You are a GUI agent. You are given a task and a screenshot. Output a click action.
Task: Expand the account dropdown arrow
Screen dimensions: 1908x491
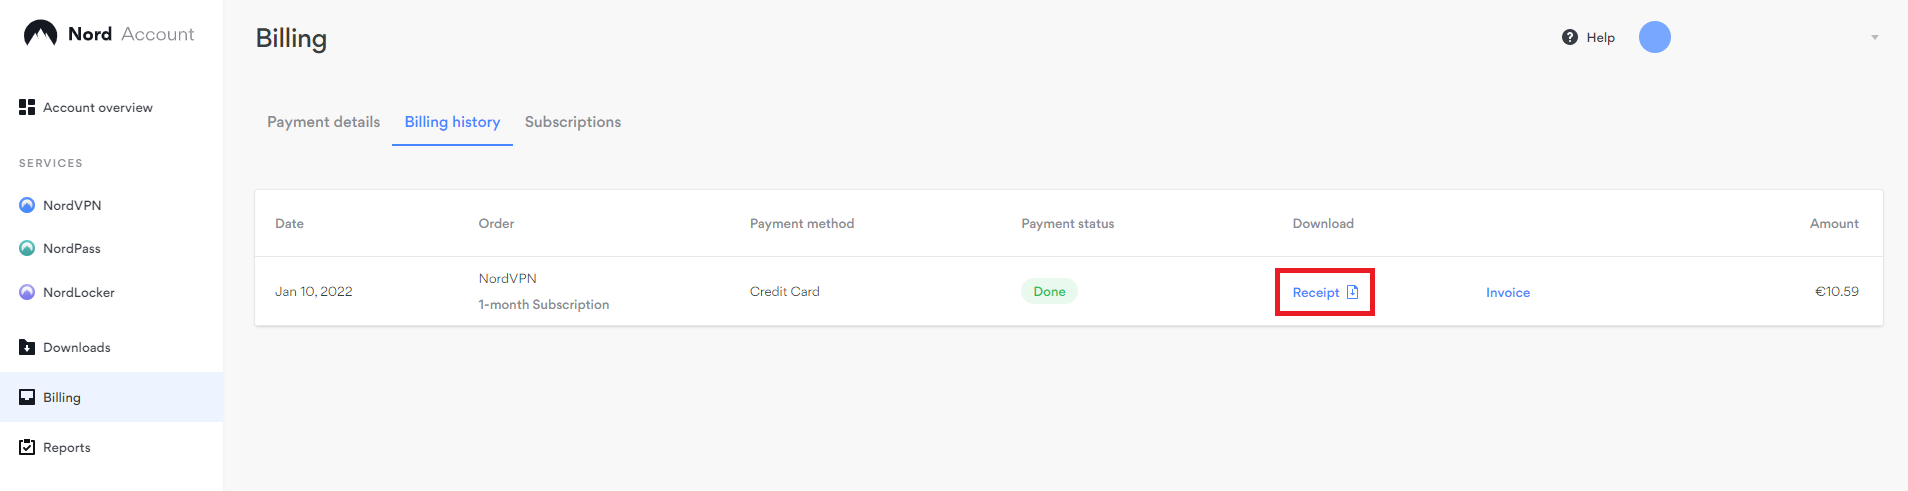pos(1875,38)
